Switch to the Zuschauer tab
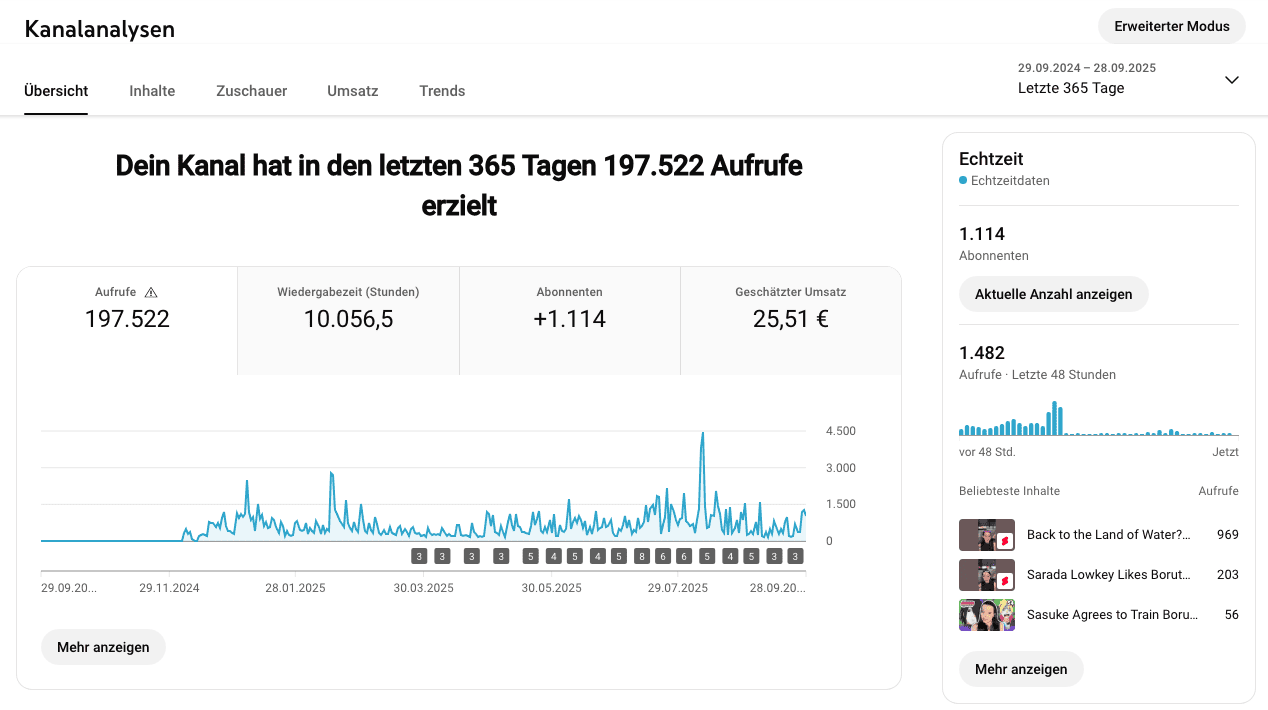The image size is (1268, 710). (x=252, y=91)
